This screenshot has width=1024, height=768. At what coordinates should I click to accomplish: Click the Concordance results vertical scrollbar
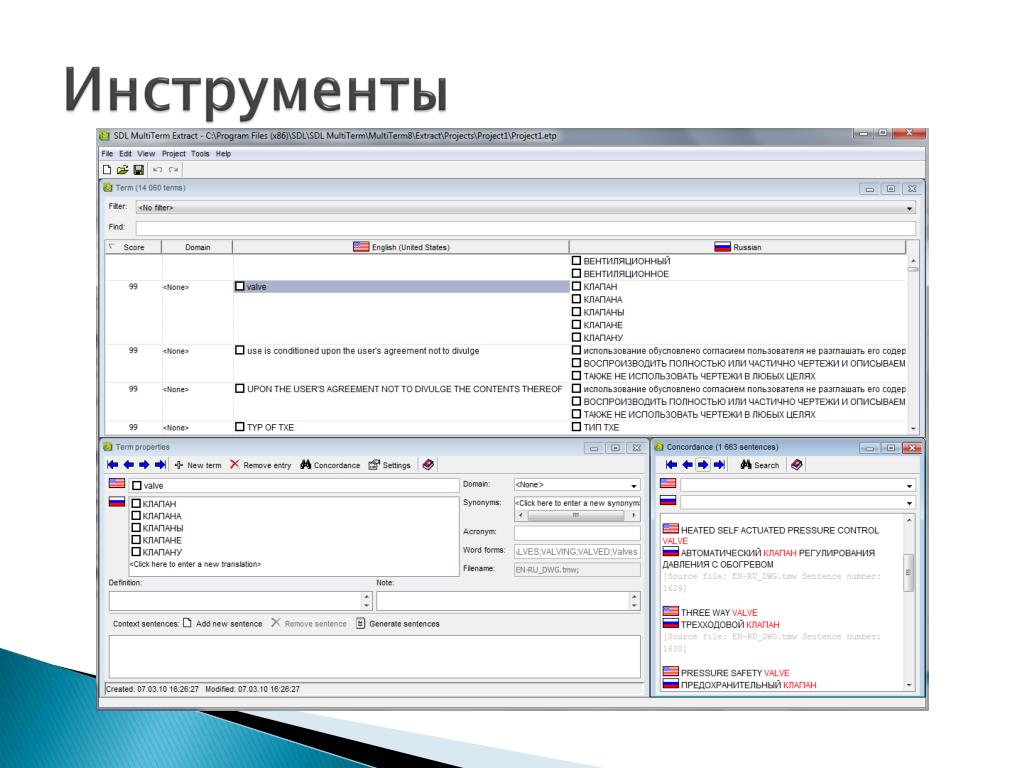coord(908,602)
